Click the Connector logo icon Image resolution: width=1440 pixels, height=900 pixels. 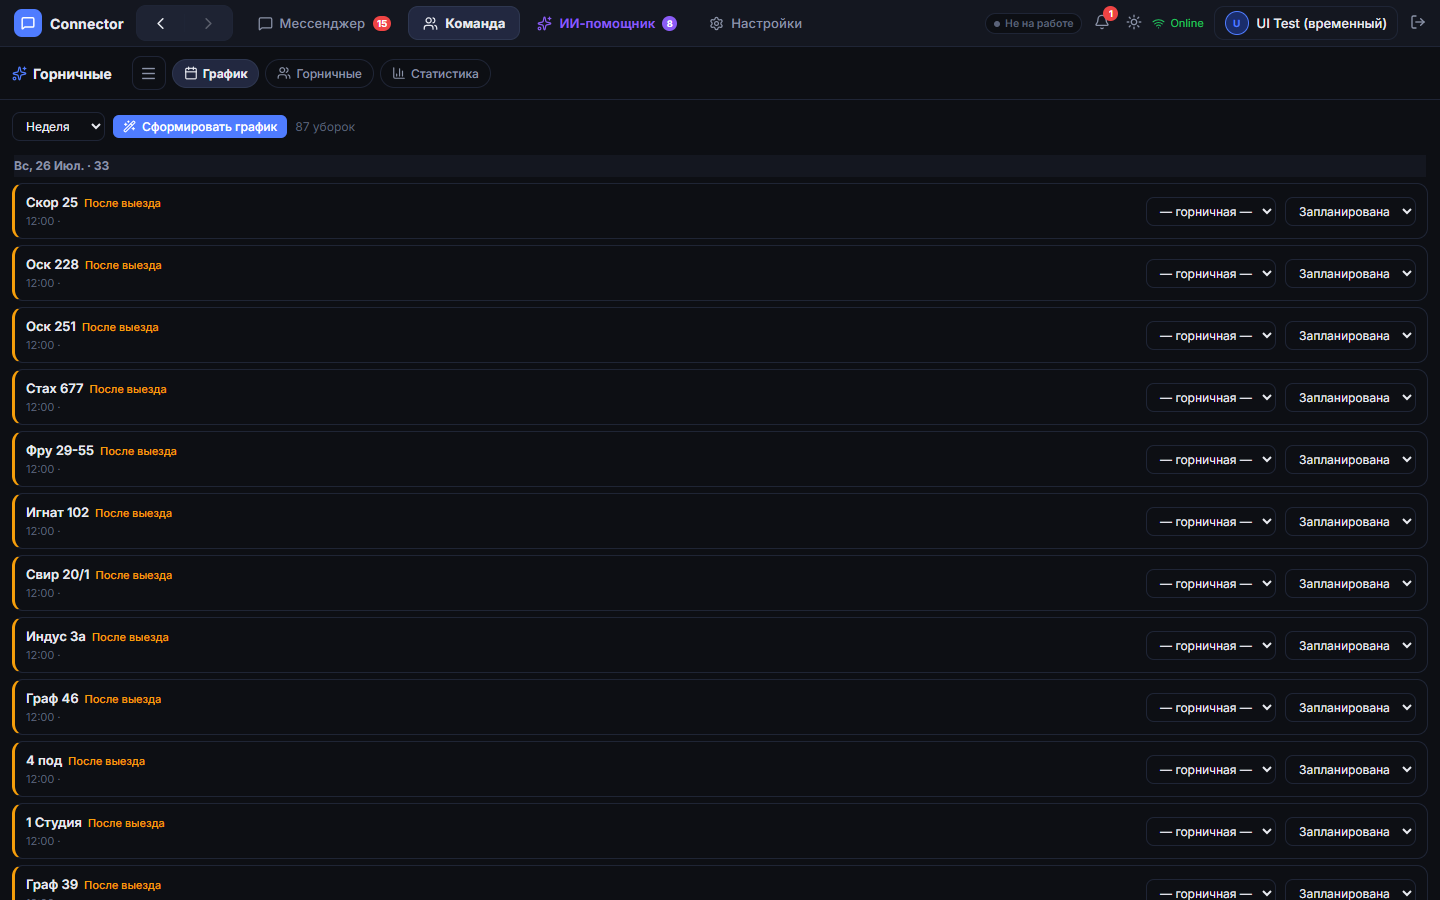tap(28, 23)
